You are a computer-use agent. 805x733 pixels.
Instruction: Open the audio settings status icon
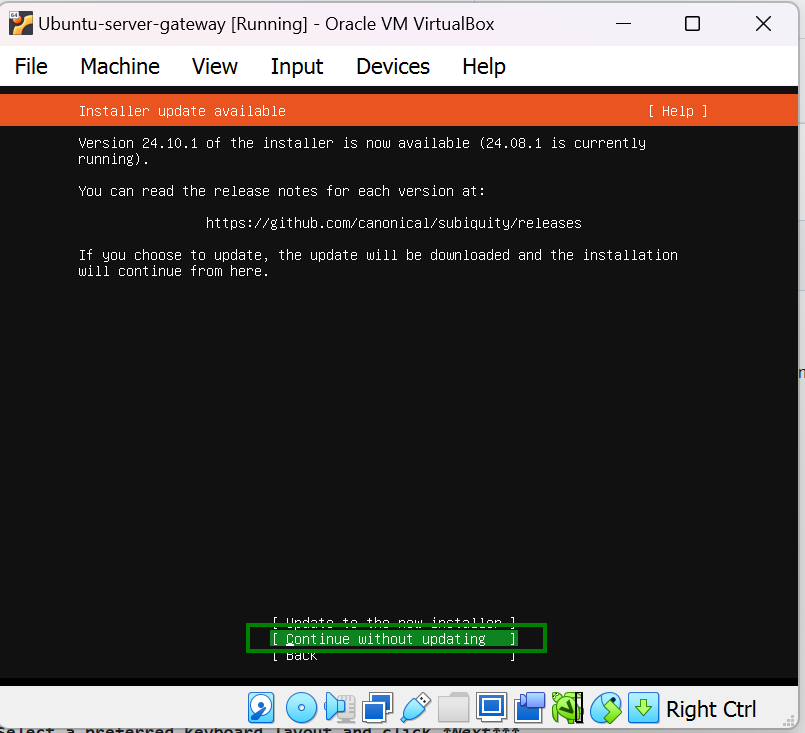[x=340, y=708]
